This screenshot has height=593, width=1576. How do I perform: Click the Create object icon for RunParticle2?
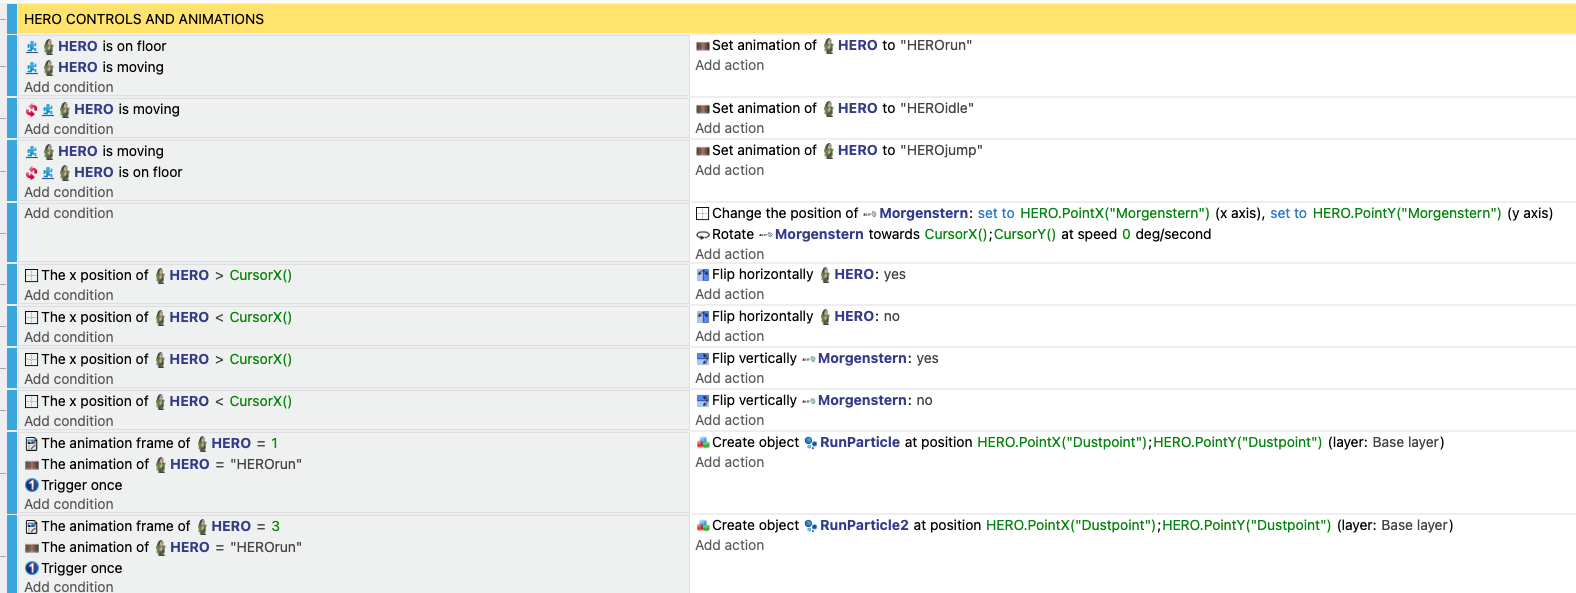click(703, 526)
